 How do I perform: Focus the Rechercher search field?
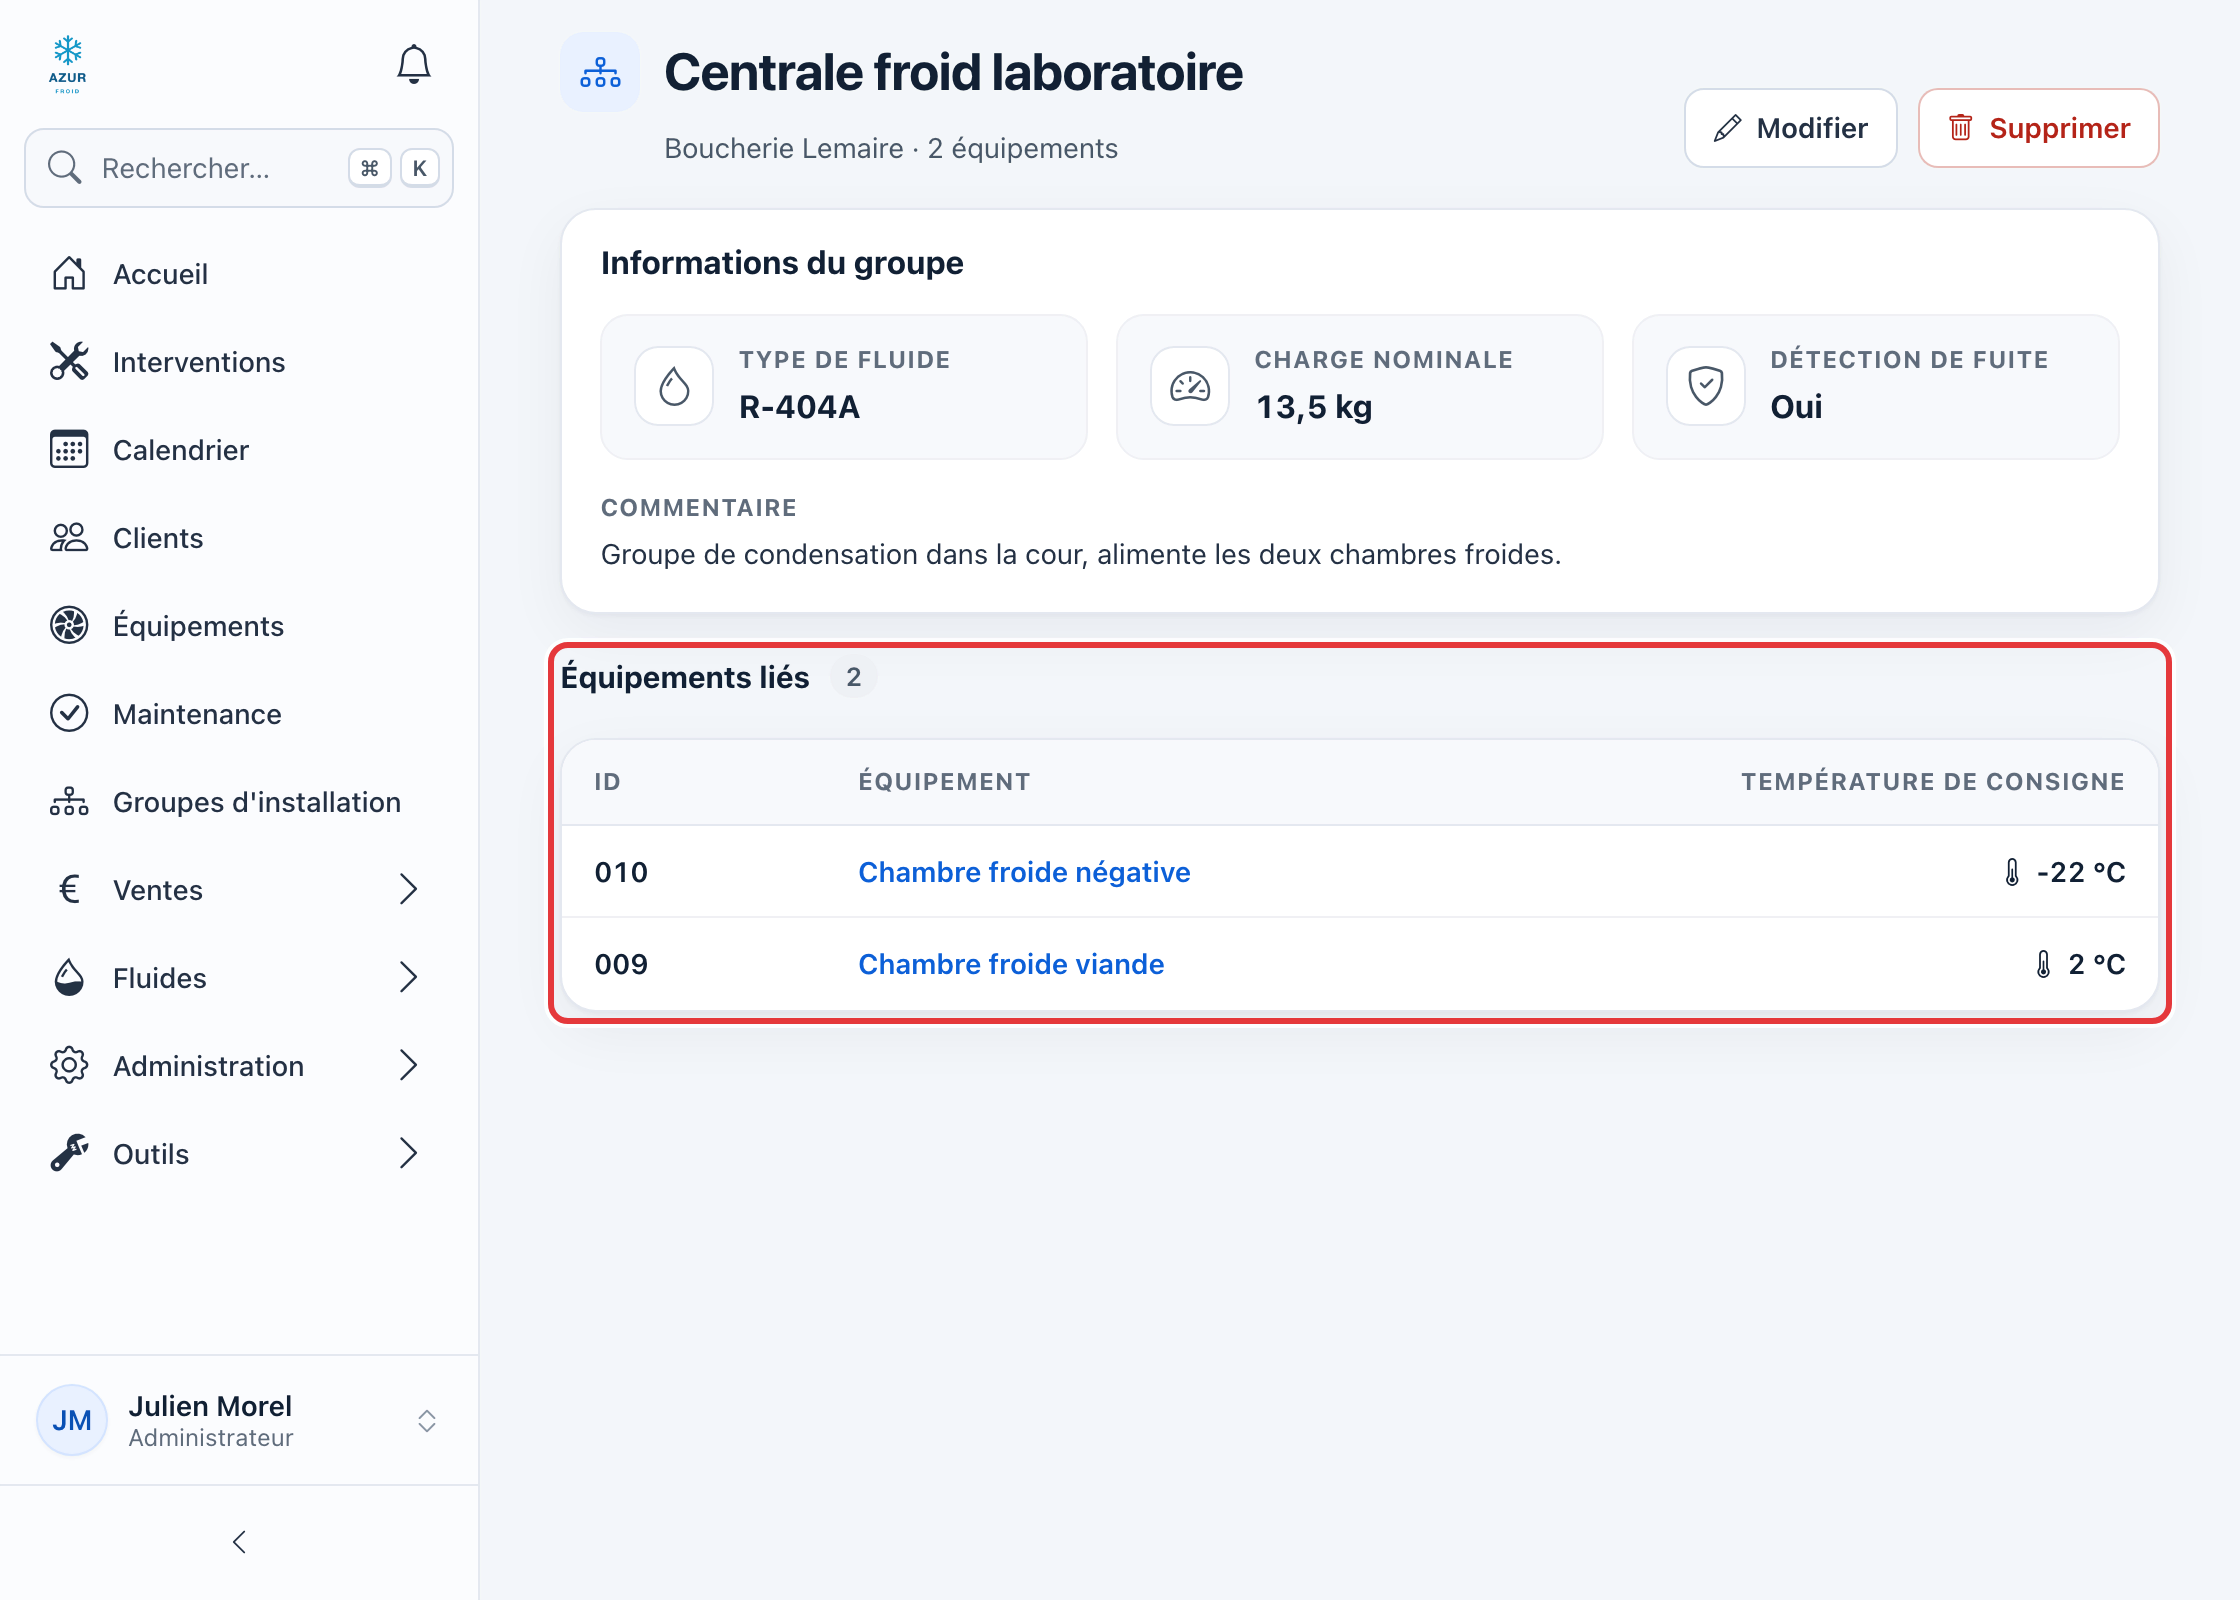[239, 168]
